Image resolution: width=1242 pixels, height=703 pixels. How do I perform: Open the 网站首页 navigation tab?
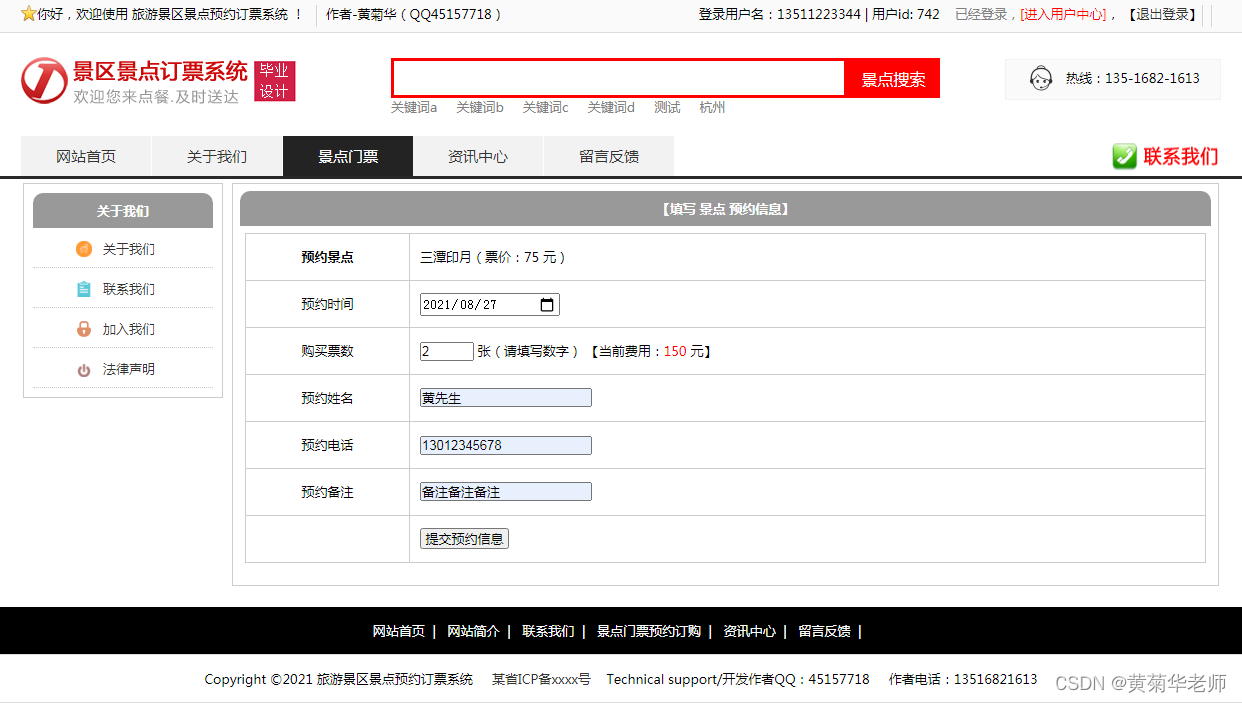click(86, 156)
